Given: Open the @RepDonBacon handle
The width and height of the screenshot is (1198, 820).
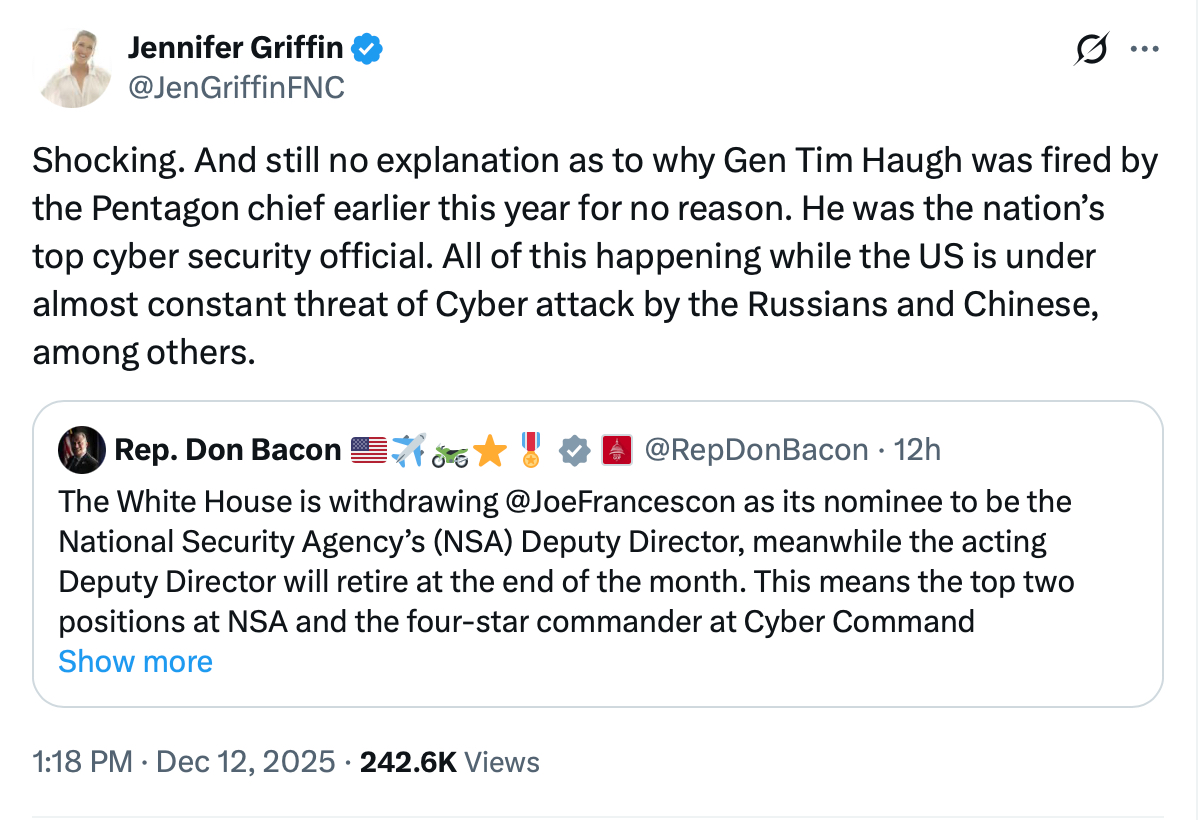Looking at the screenshot, I should pyautogui.click(x=756, y=450).
